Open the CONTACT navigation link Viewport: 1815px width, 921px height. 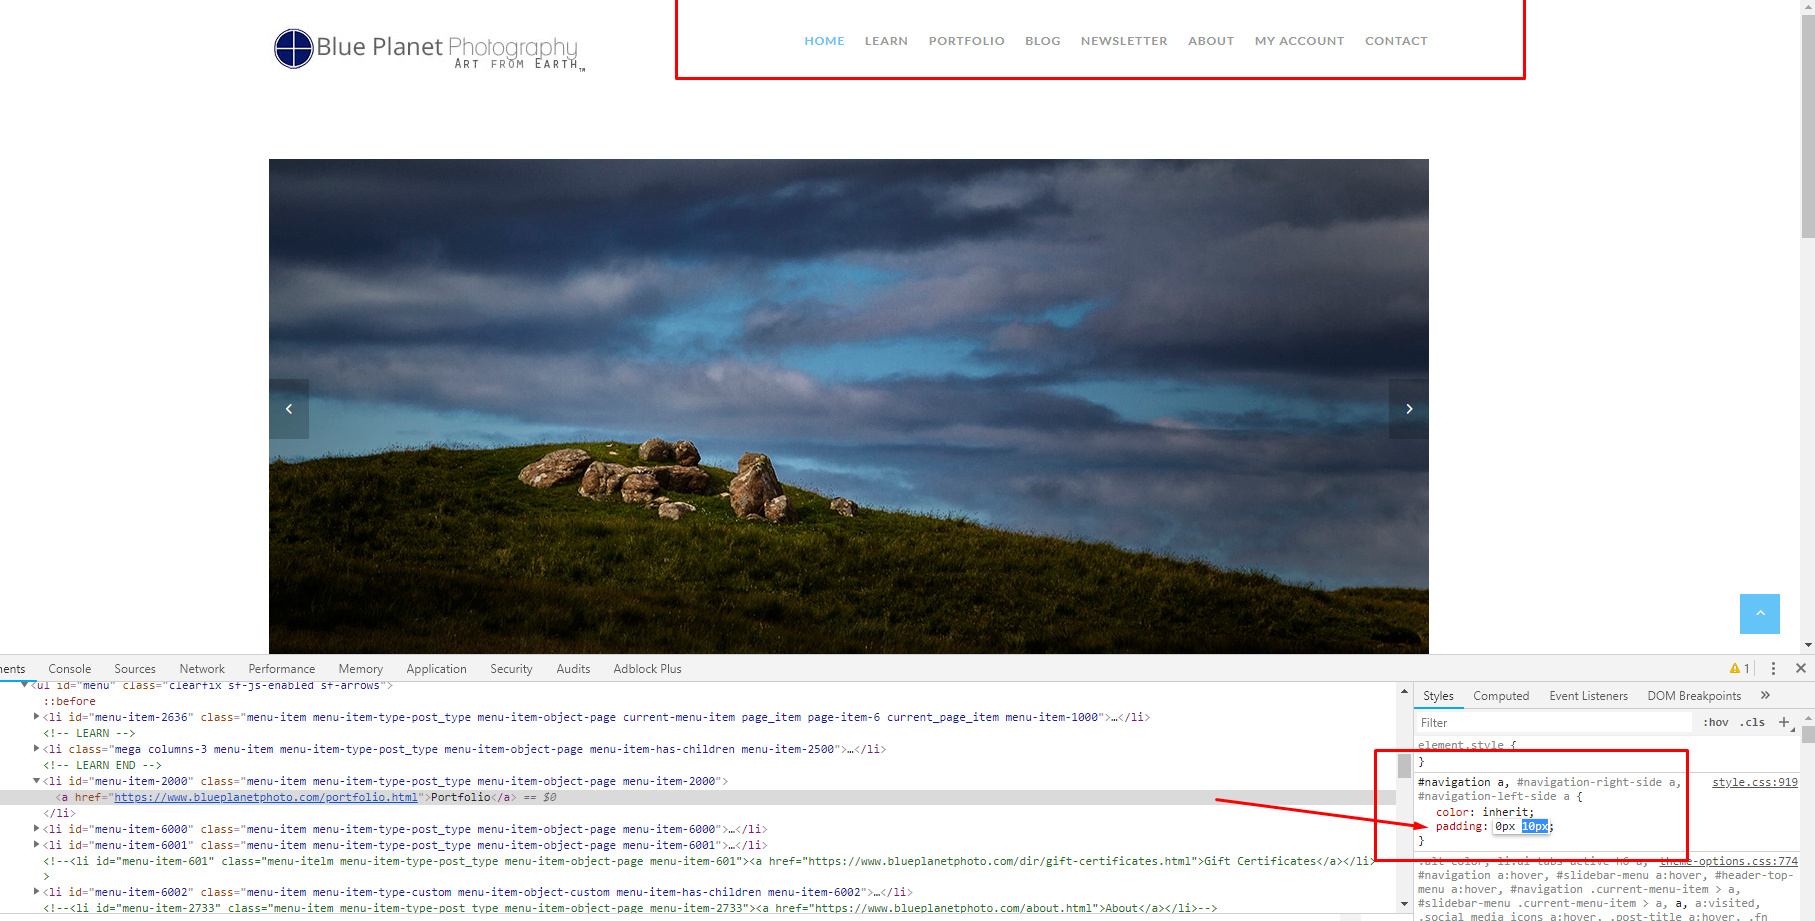[x=1396, y=41]
